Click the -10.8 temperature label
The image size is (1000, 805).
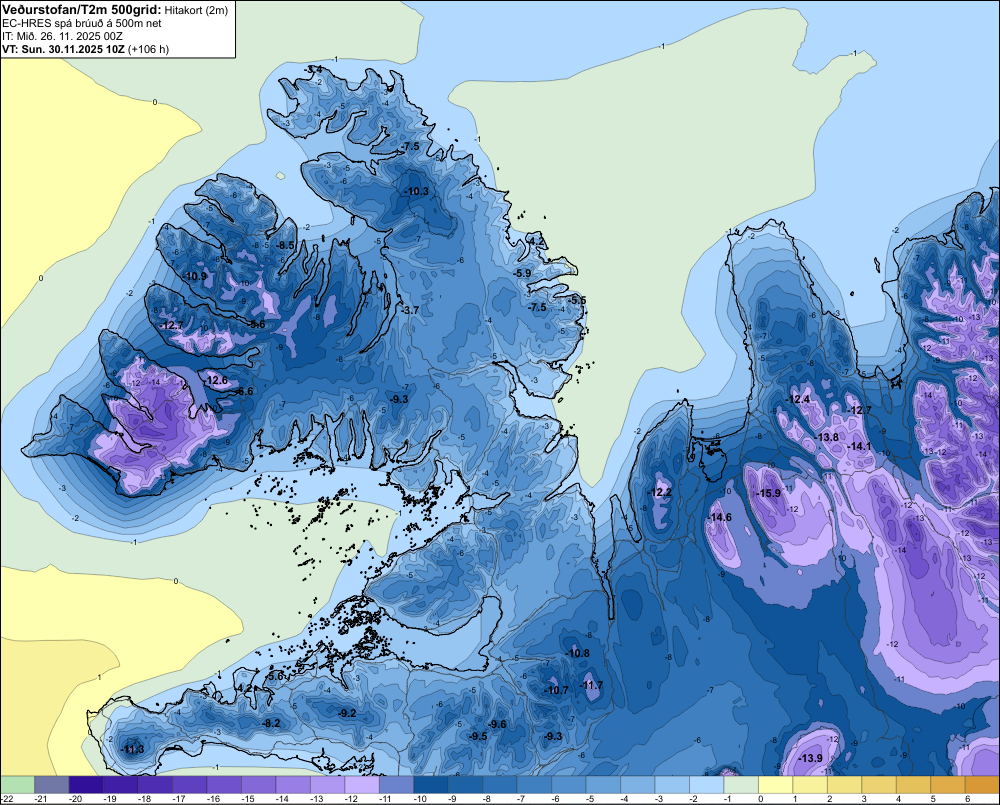pyautogui.click(x=577, y=653)
